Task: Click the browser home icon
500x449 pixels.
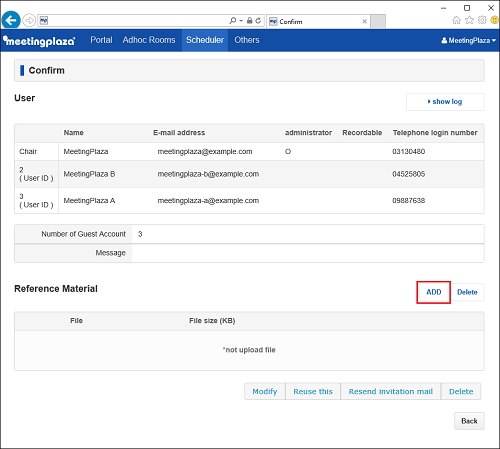Action: (457, 20)
